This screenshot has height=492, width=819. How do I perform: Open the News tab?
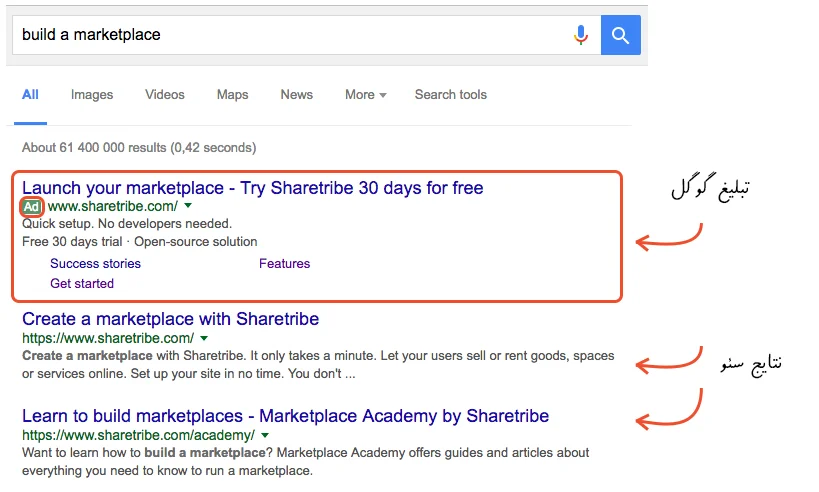[x=297, y=95]
